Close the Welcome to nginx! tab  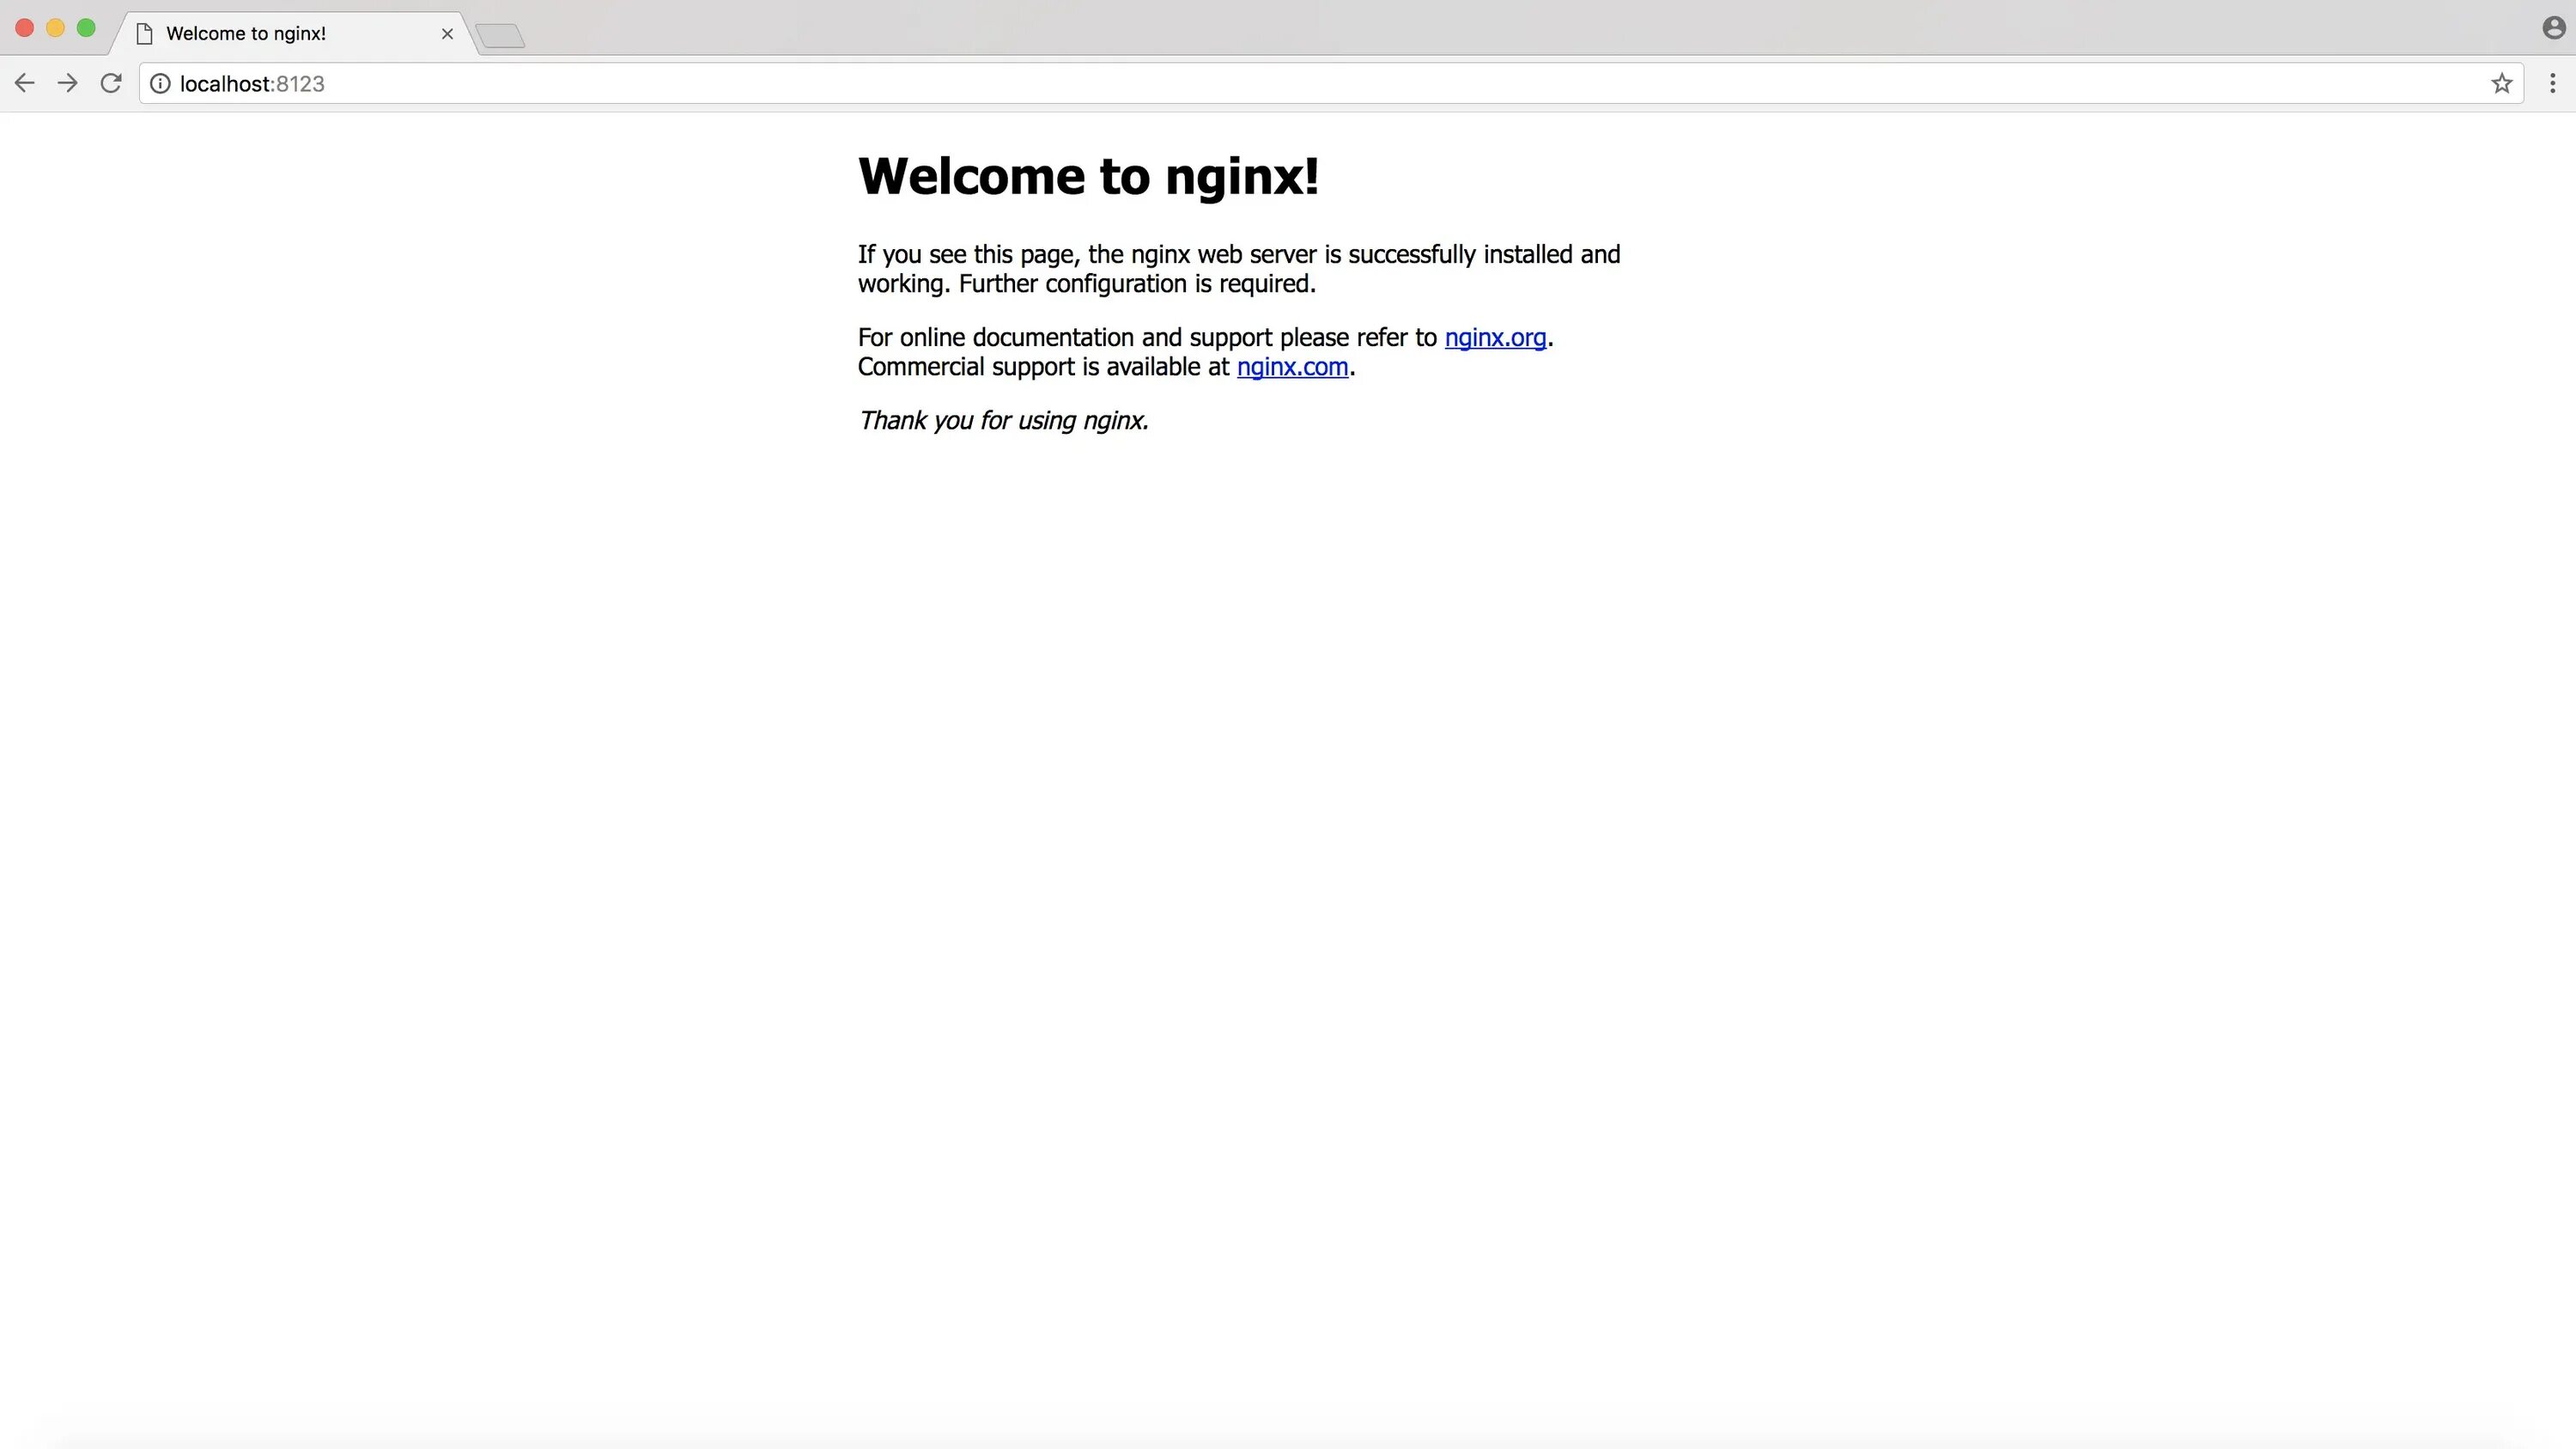[447, 34]
